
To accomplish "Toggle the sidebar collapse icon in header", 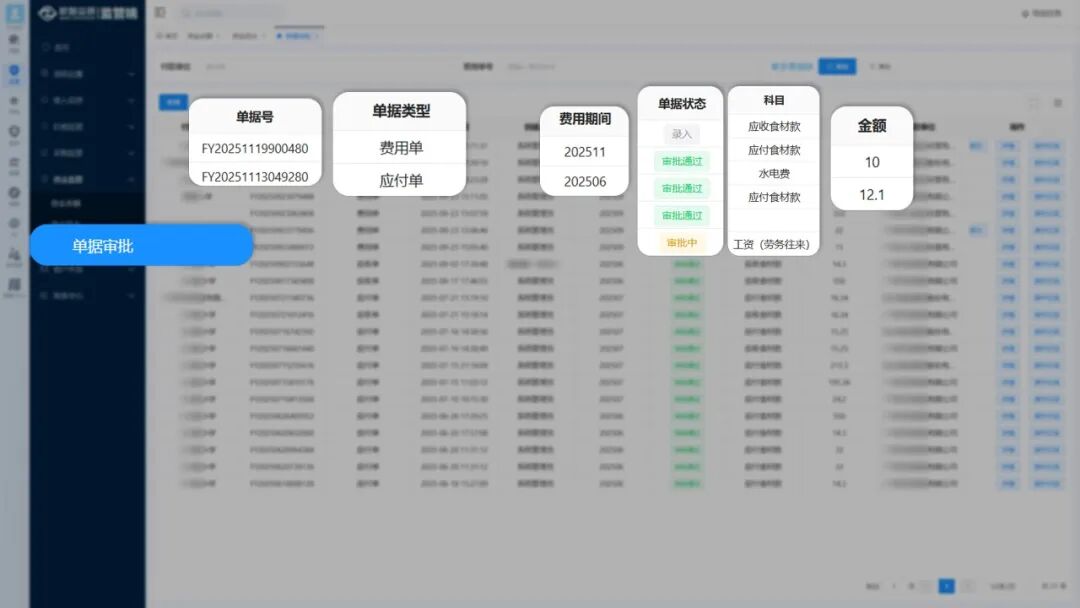I will 160,12.
